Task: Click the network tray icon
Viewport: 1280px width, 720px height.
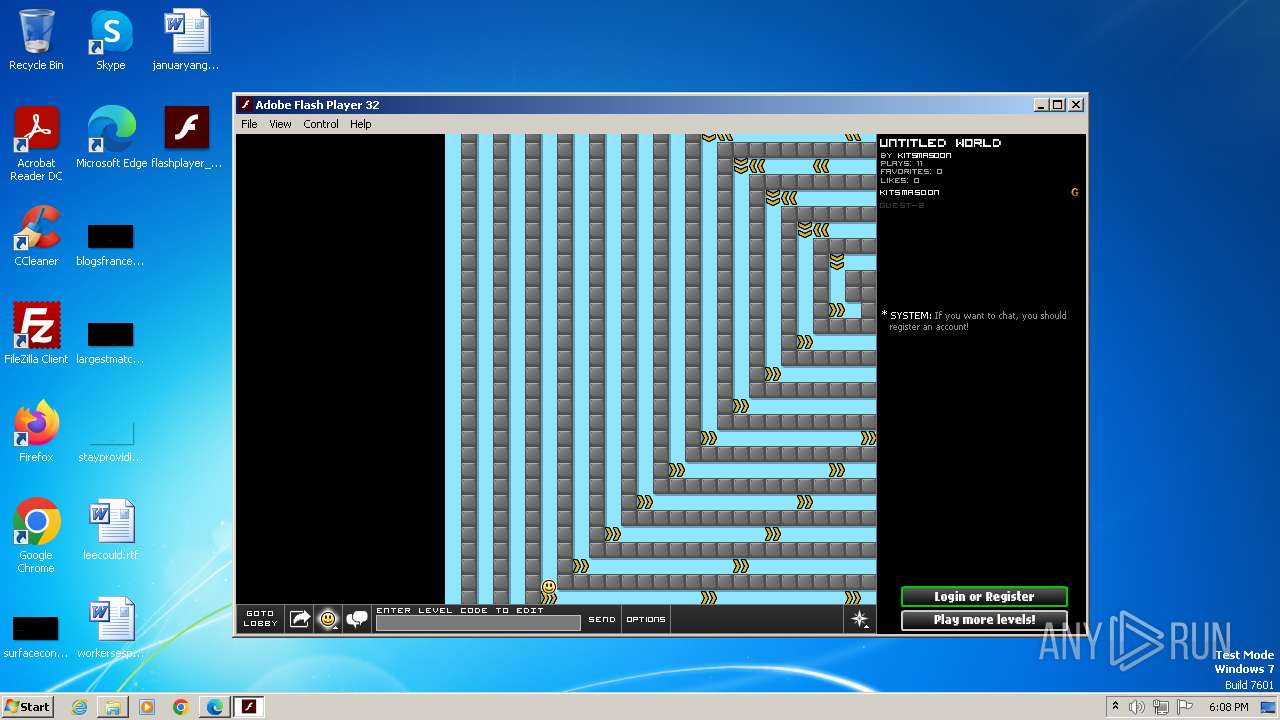Action: click(x=1161, y=707)
